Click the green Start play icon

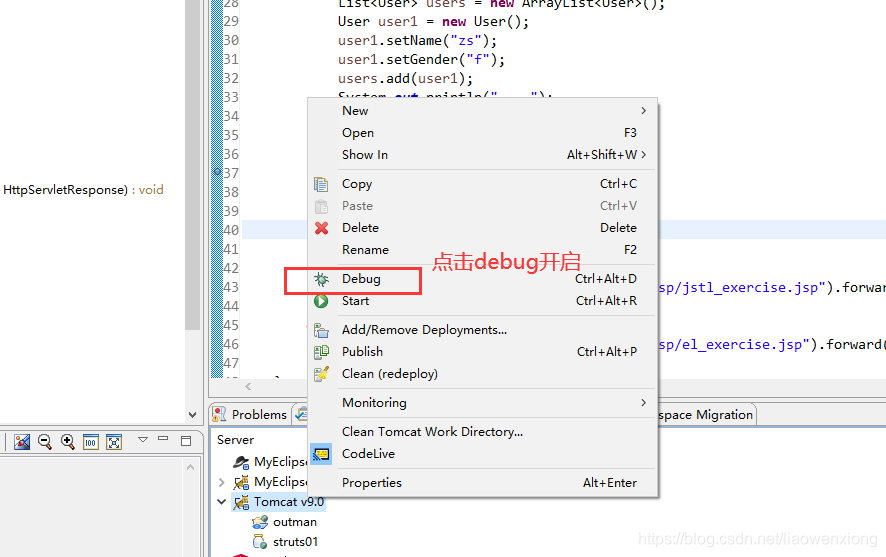(x=321, y=301)
